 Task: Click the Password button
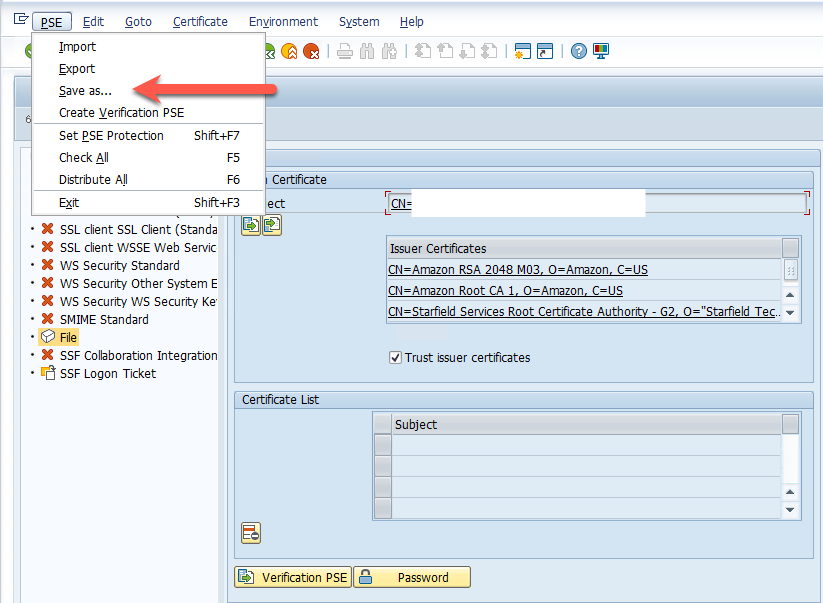[411, 577]
